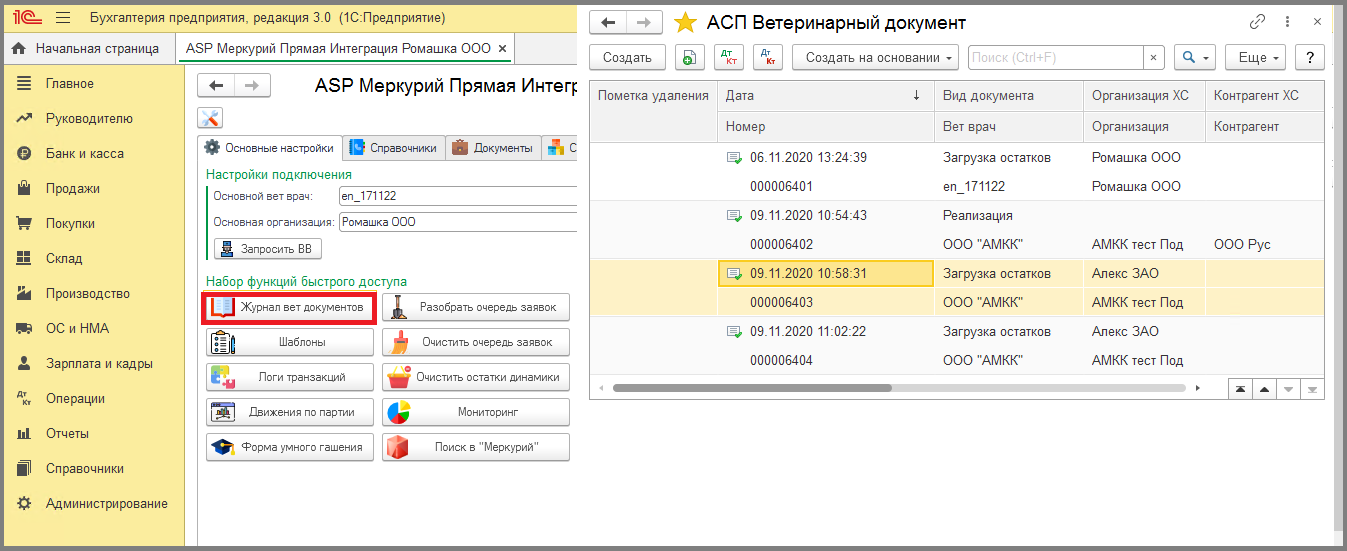Go back in АСП Ветеринарный документ window
Image resolution: width=1347 pixels, height=551 pixels.
(608, 22)
